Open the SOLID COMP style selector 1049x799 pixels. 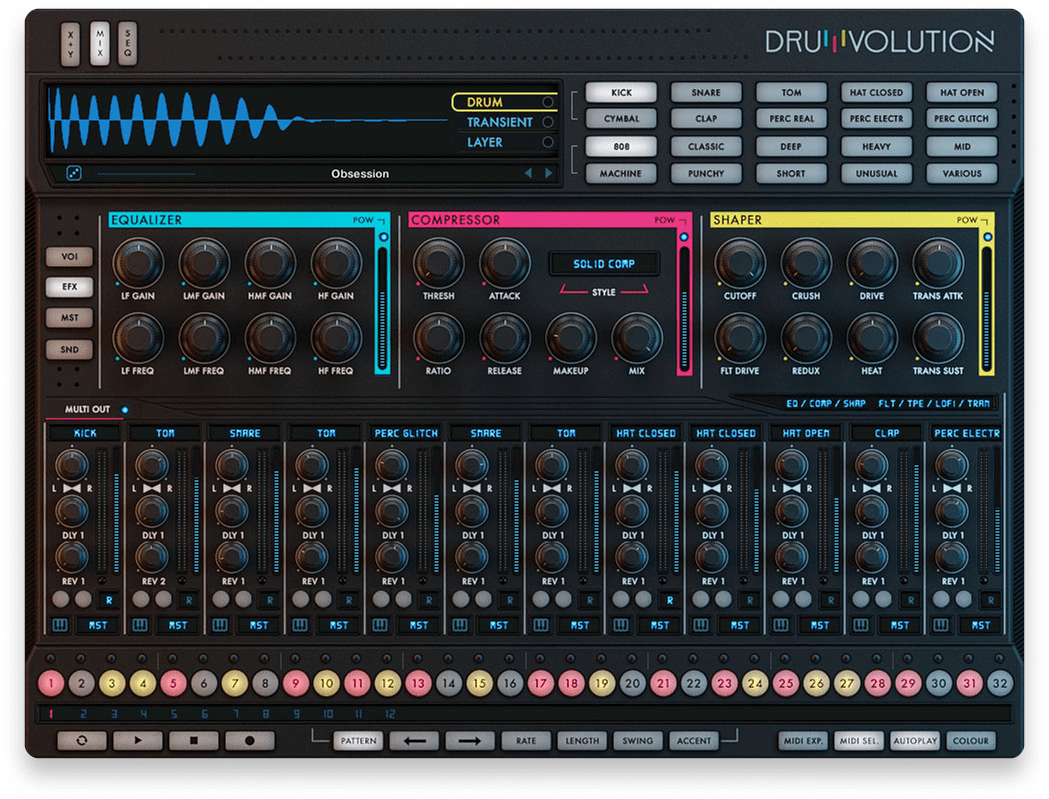click(606, 263)
